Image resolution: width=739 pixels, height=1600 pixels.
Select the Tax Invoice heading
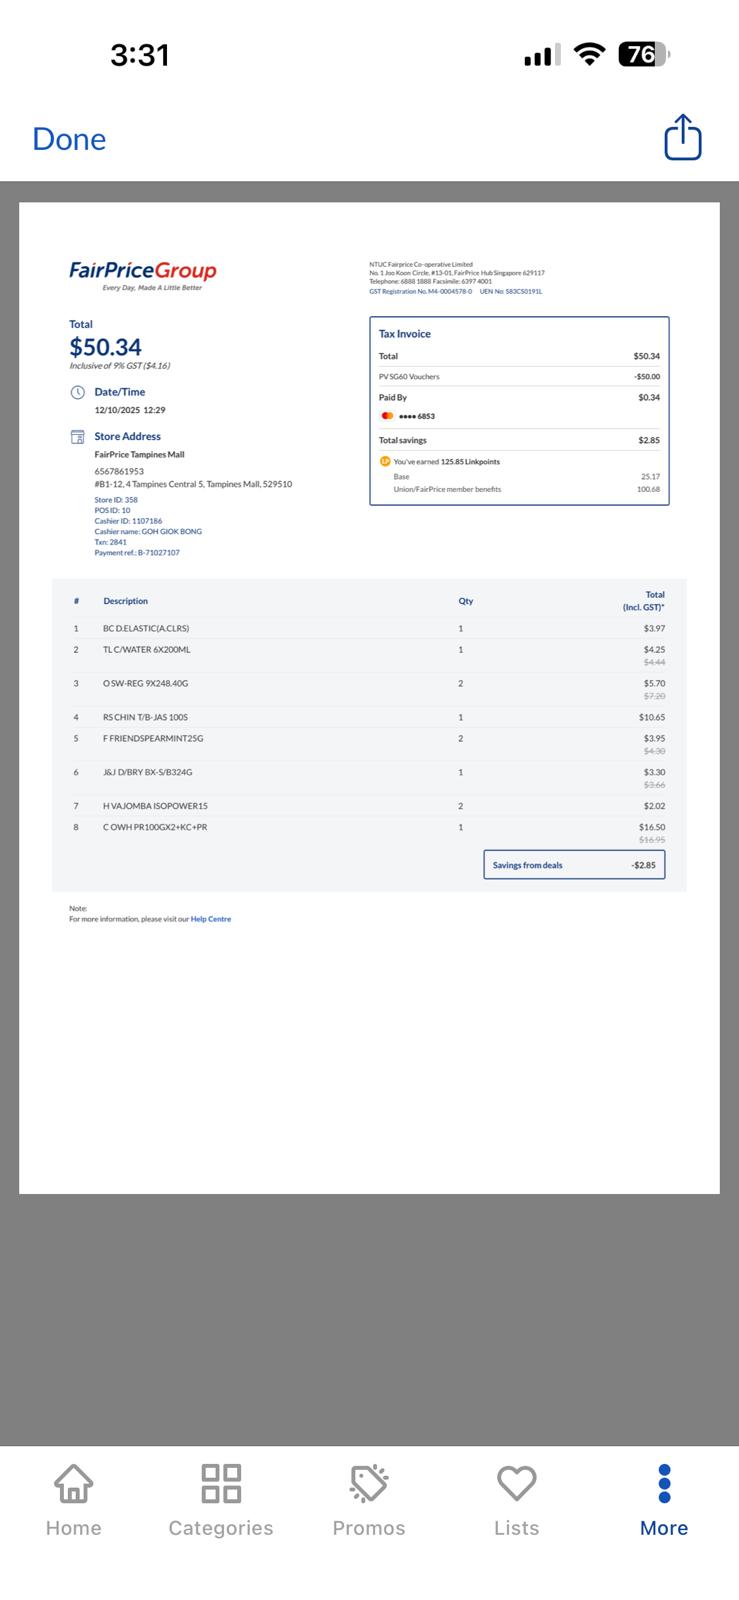click(405, 334)
